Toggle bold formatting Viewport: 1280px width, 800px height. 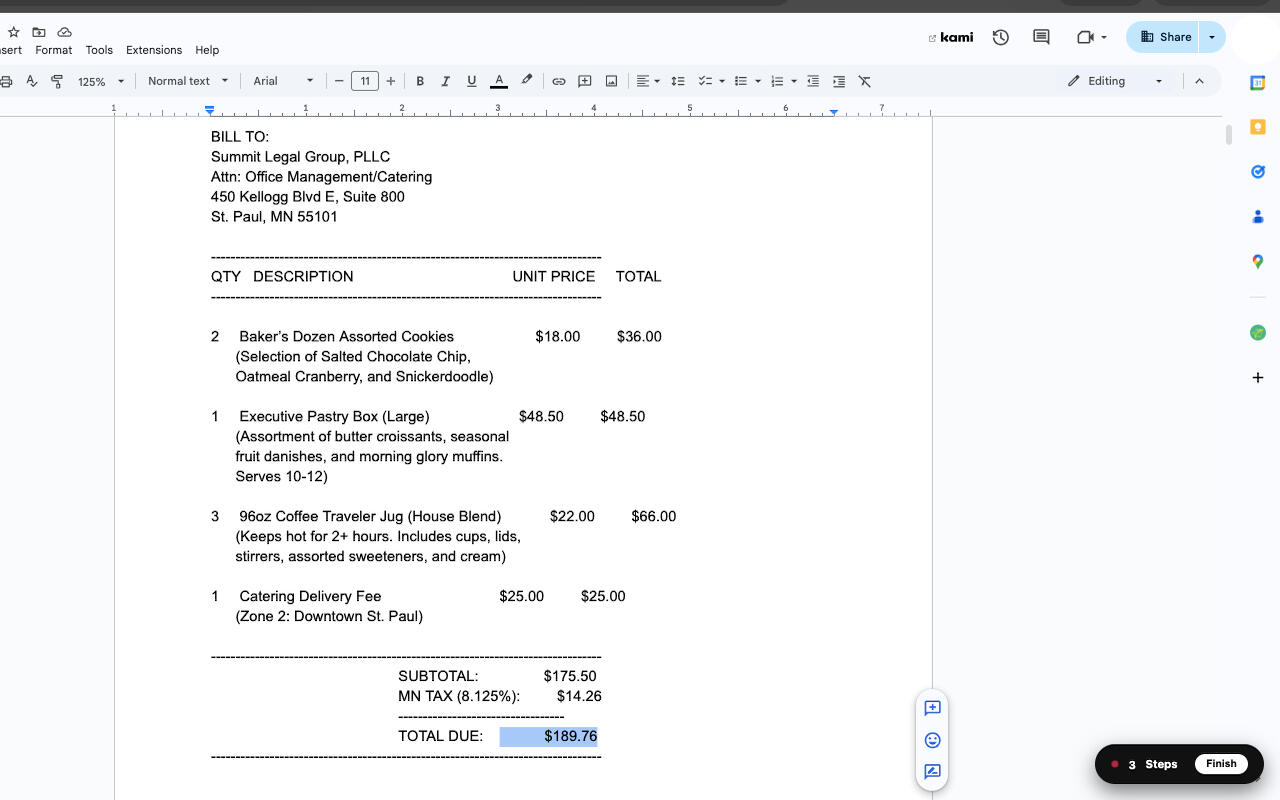coord(420,81)
